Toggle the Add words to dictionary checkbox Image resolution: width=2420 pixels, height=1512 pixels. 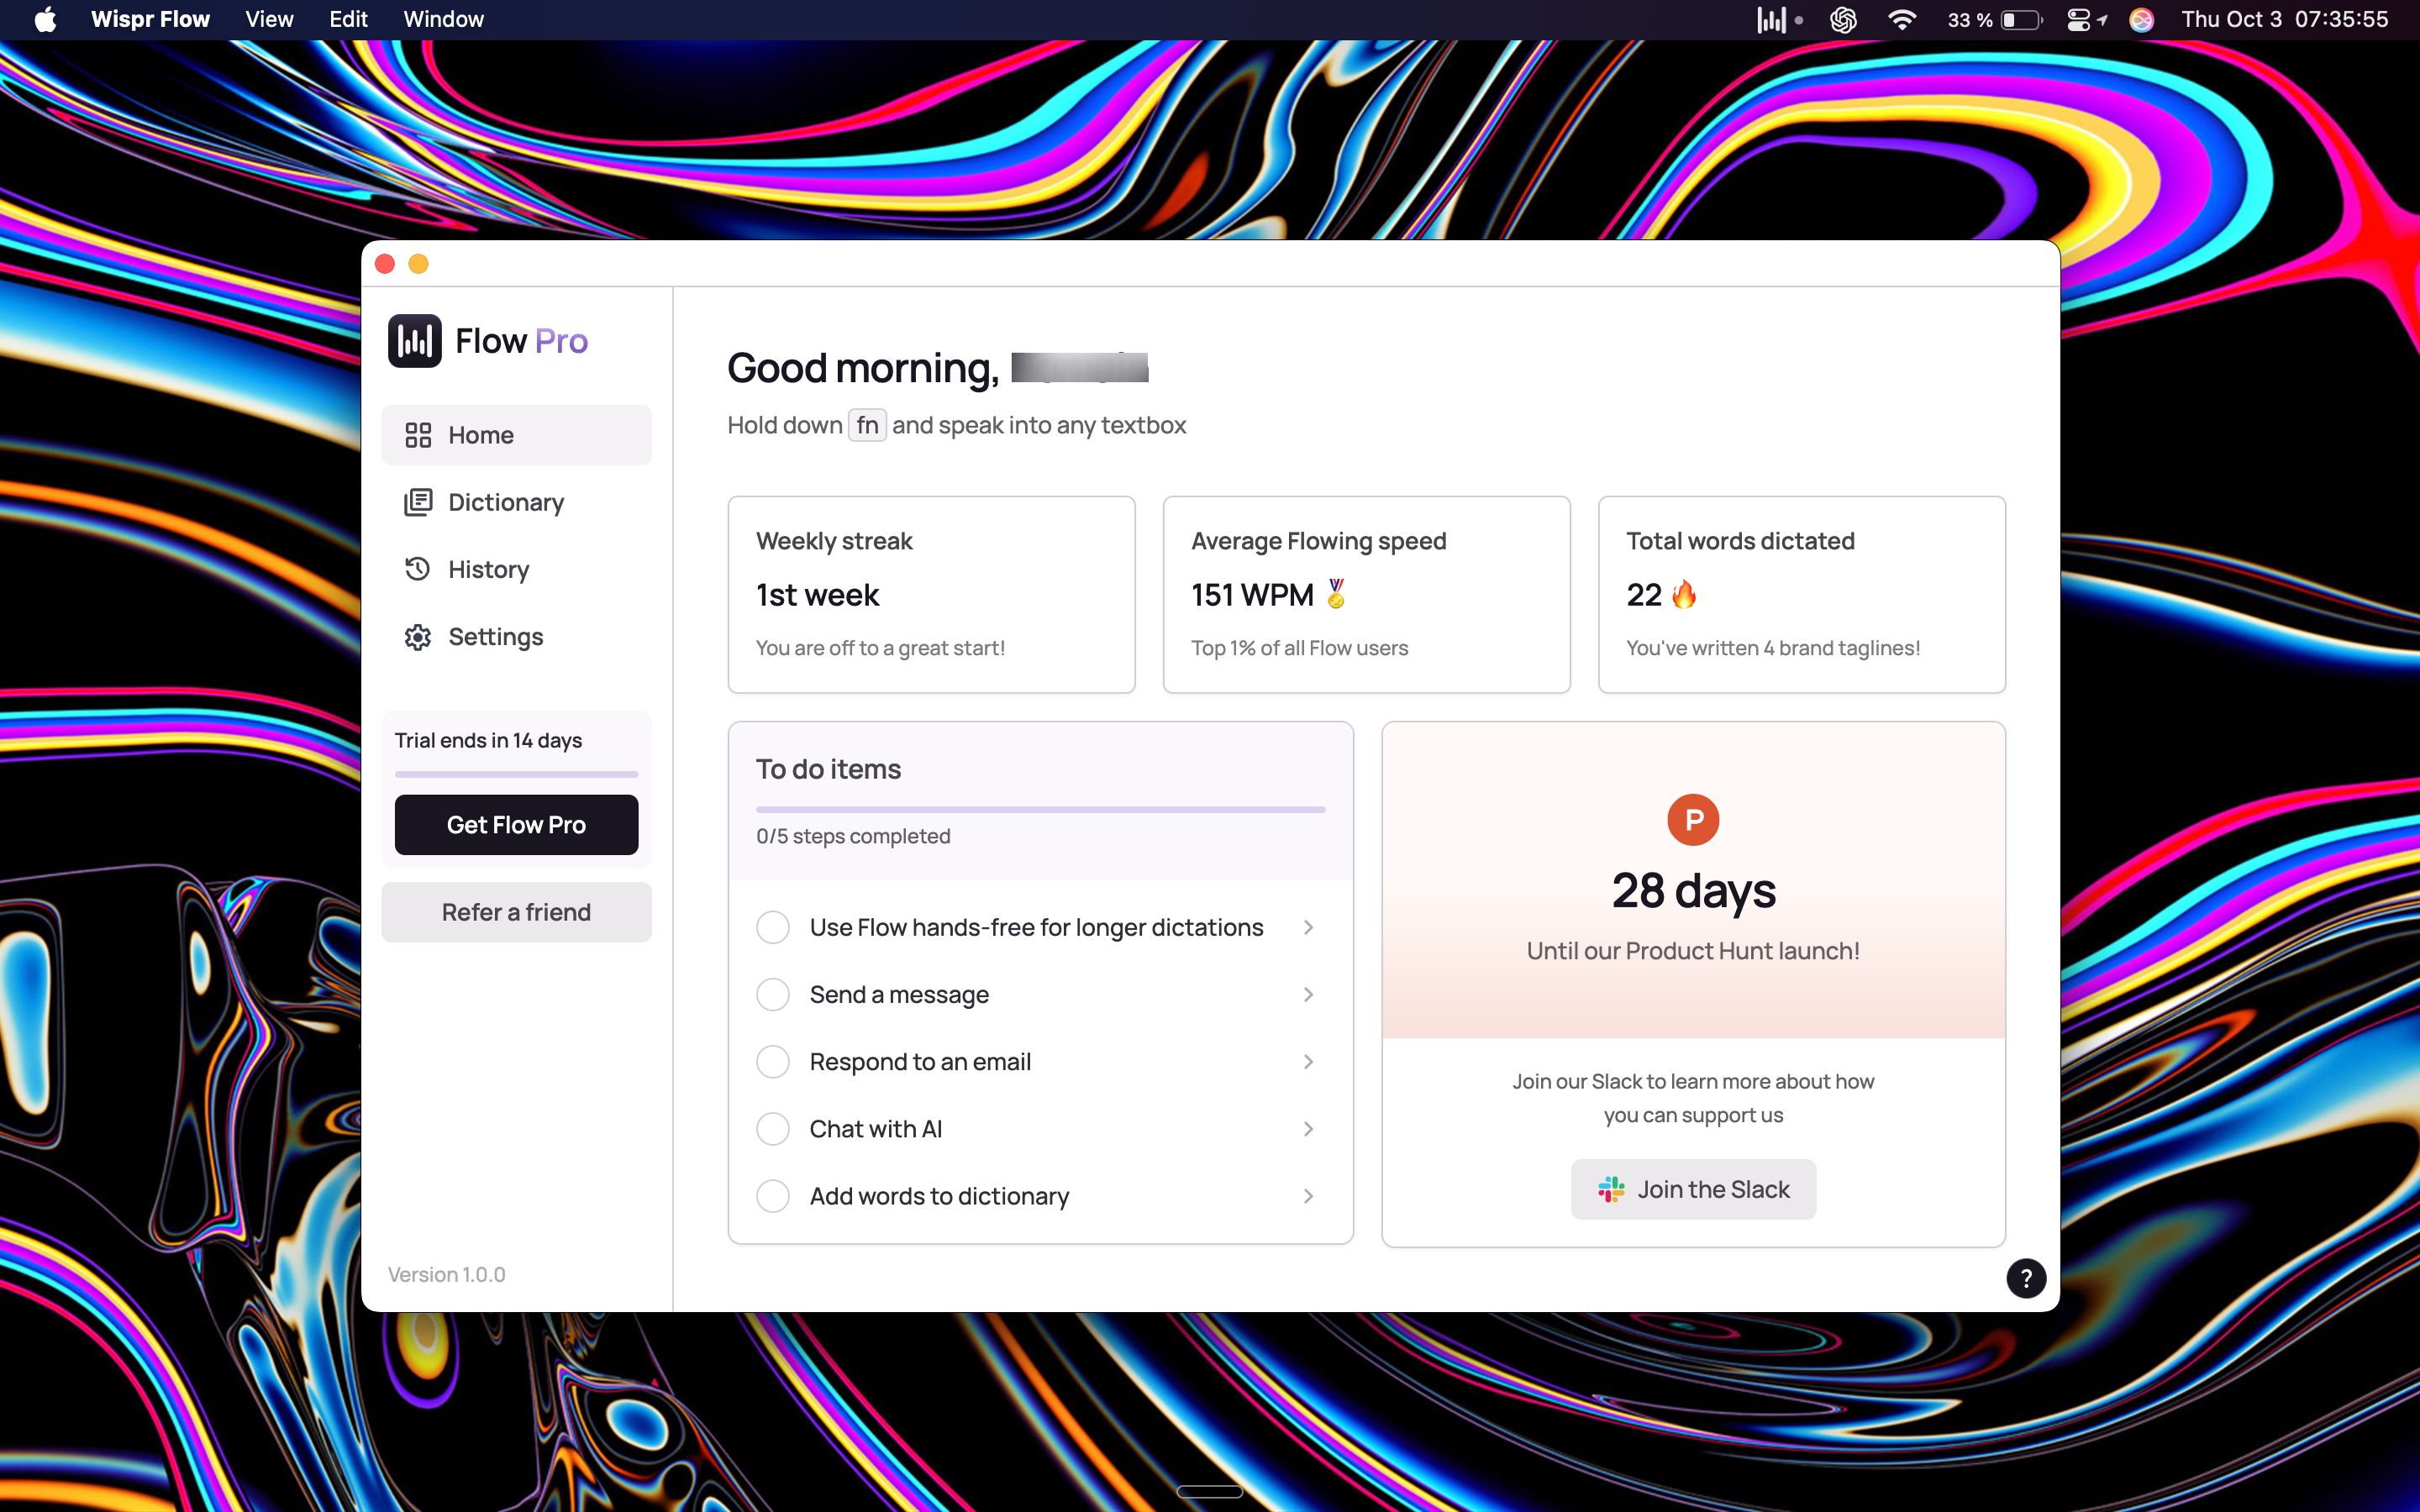[774, 1195]
